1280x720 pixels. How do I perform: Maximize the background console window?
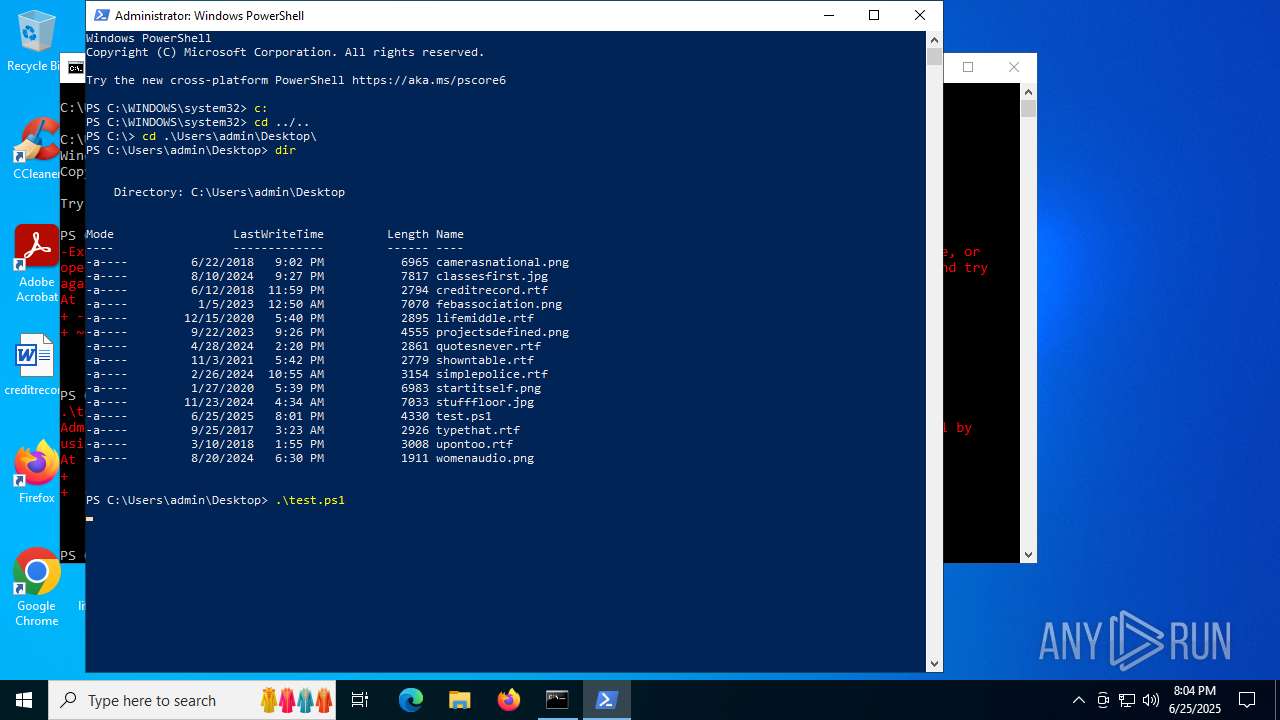(968, 67)
